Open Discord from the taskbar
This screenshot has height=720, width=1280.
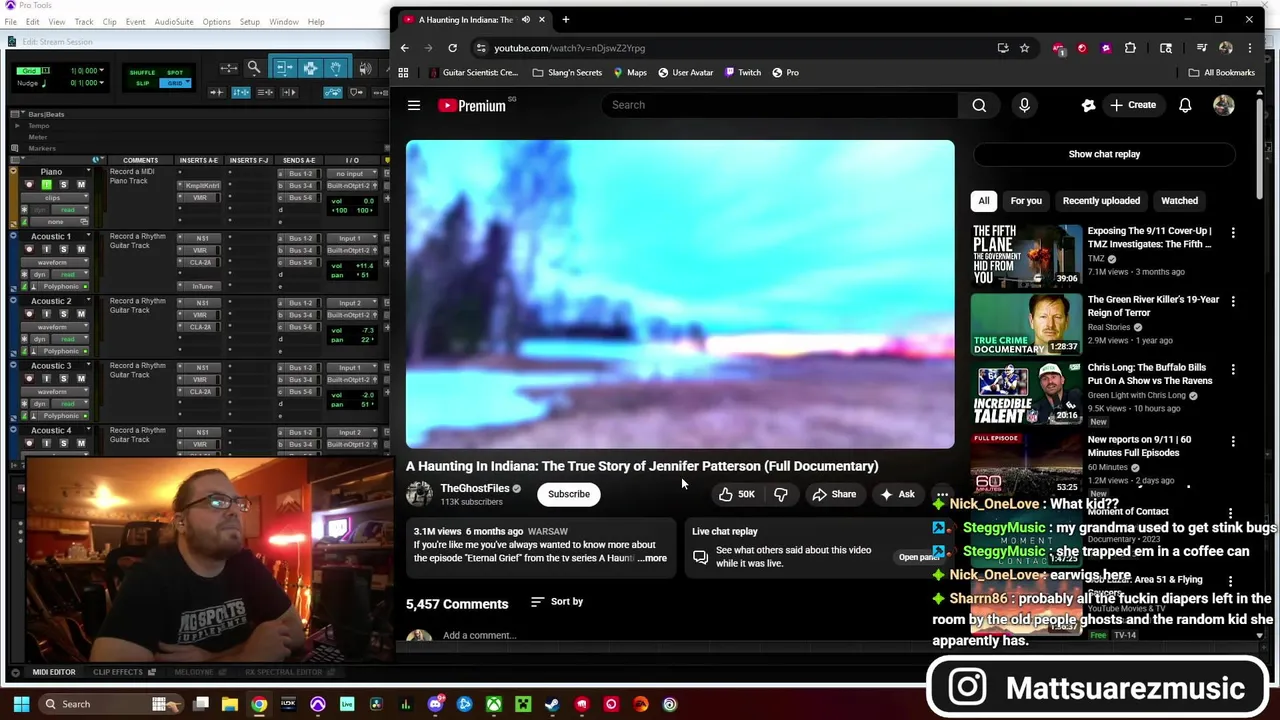pos(435,704)
